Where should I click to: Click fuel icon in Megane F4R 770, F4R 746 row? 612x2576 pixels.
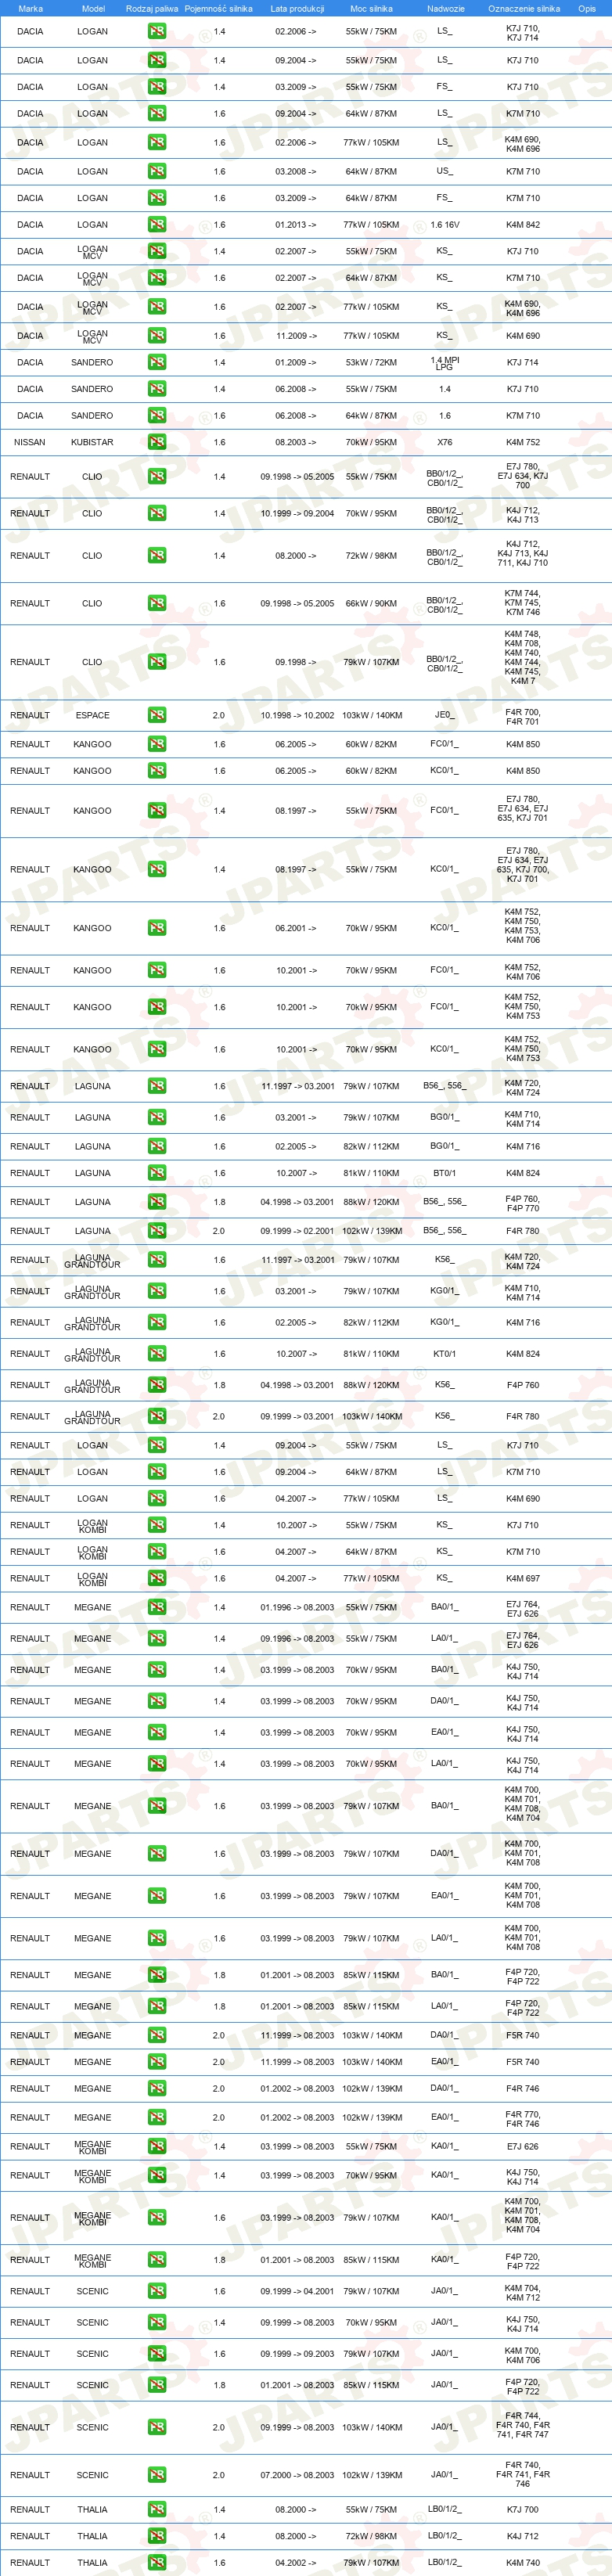(x=157, y=2117)
